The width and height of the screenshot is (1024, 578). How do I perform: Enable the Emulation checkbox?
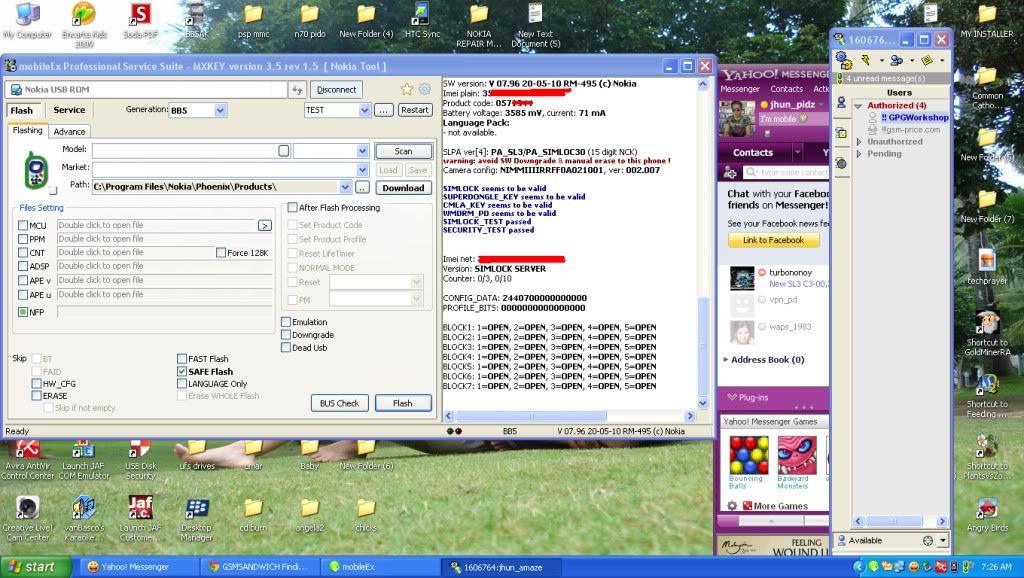[x=286, y=322]
